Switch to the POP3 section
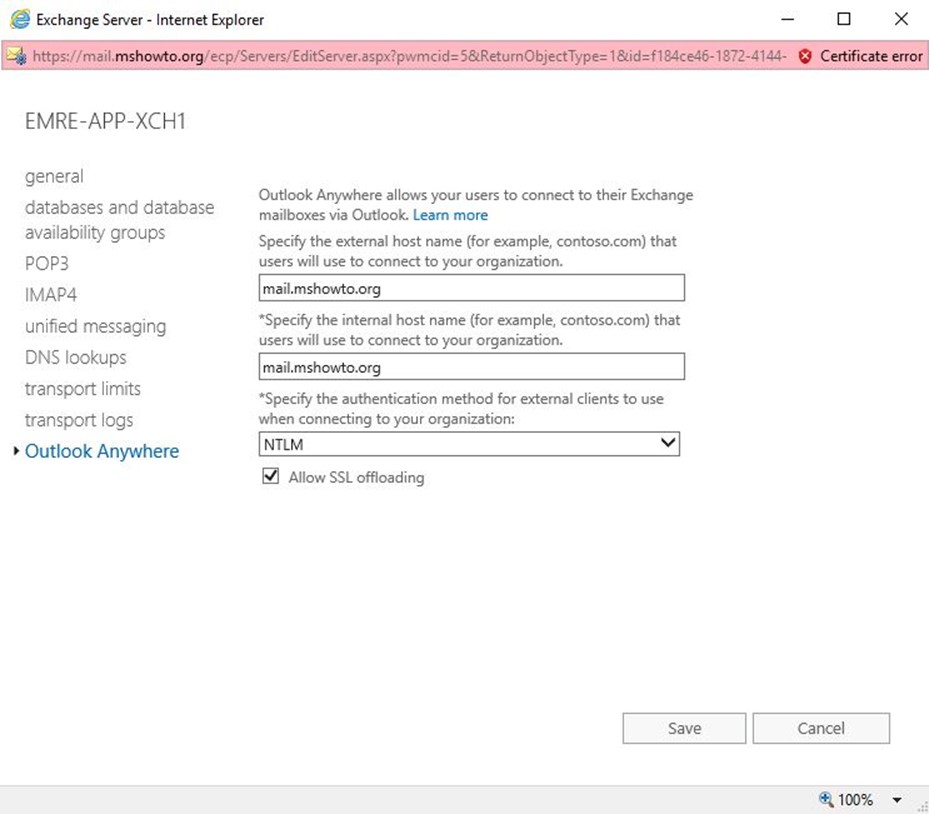The image size is (929, 814). (x=47, y=263)
